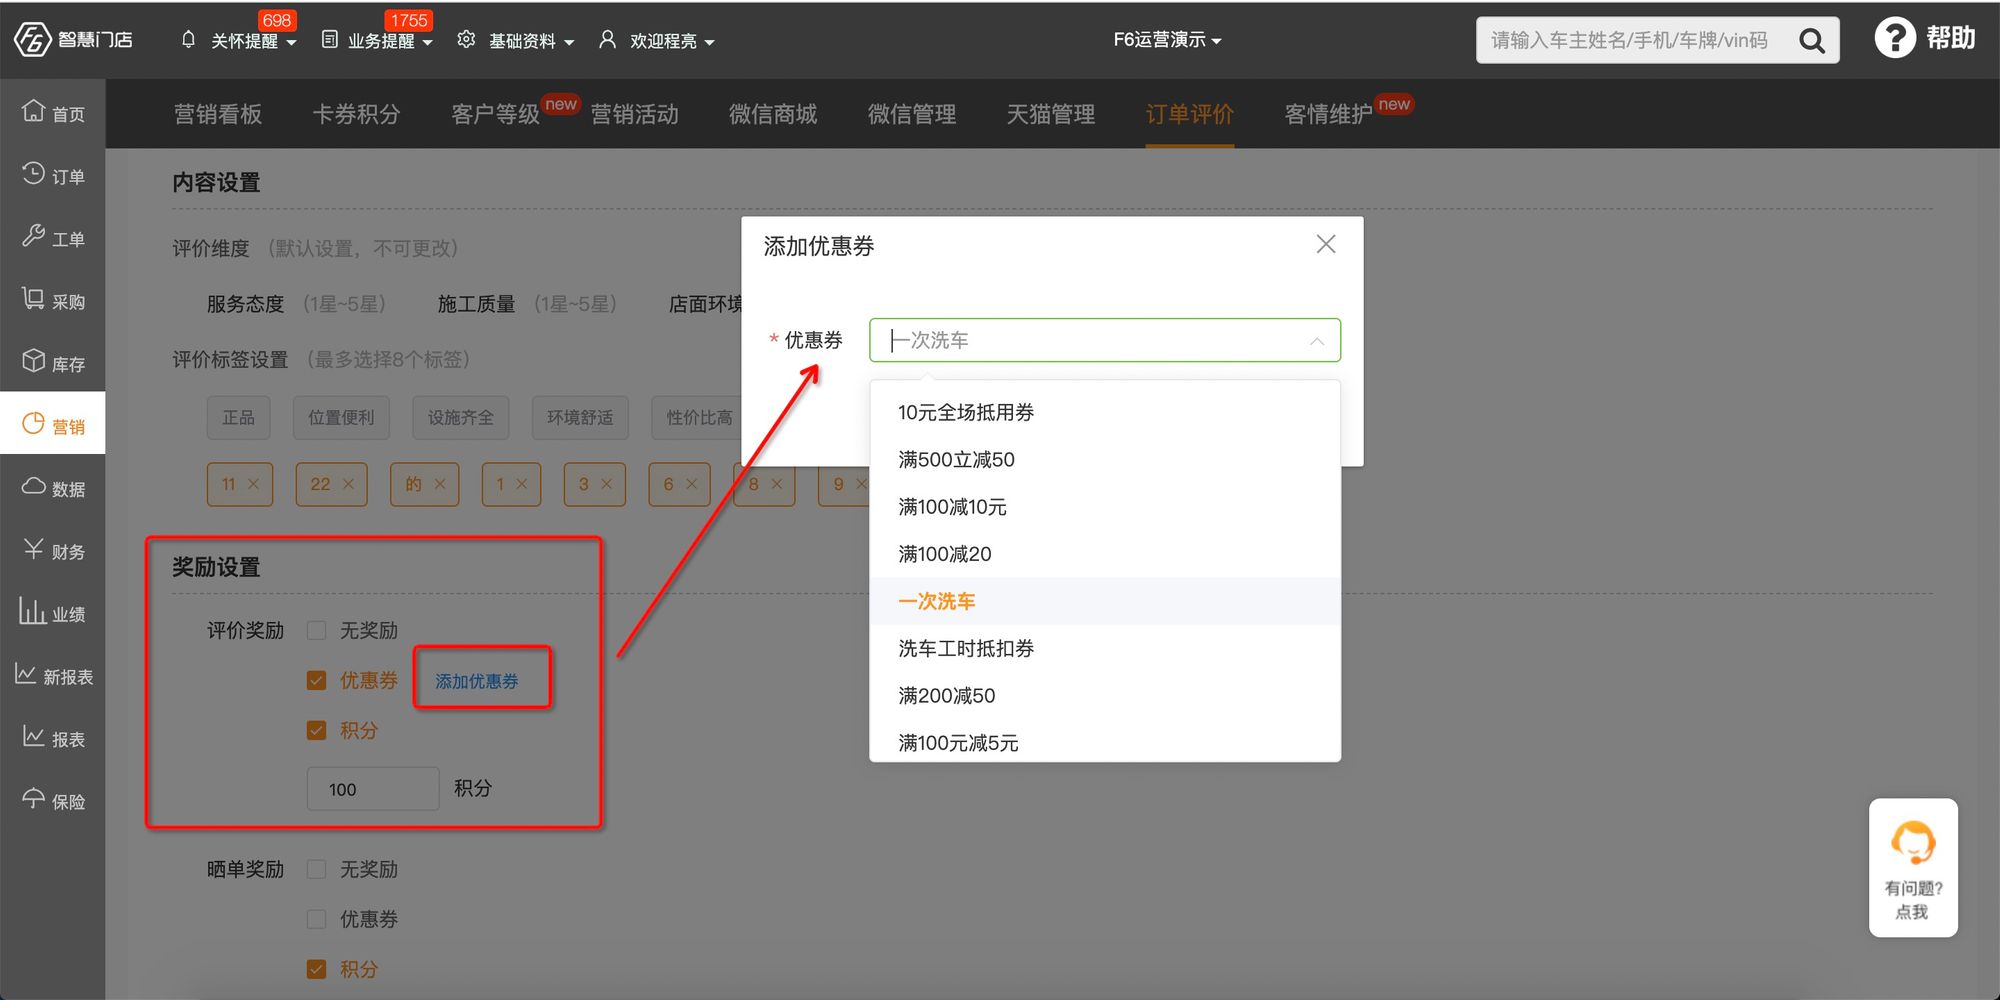Uncheck 积分 under 评价奖励
This screenshot has width=2000, height=1000.
(x=317, y=730)
